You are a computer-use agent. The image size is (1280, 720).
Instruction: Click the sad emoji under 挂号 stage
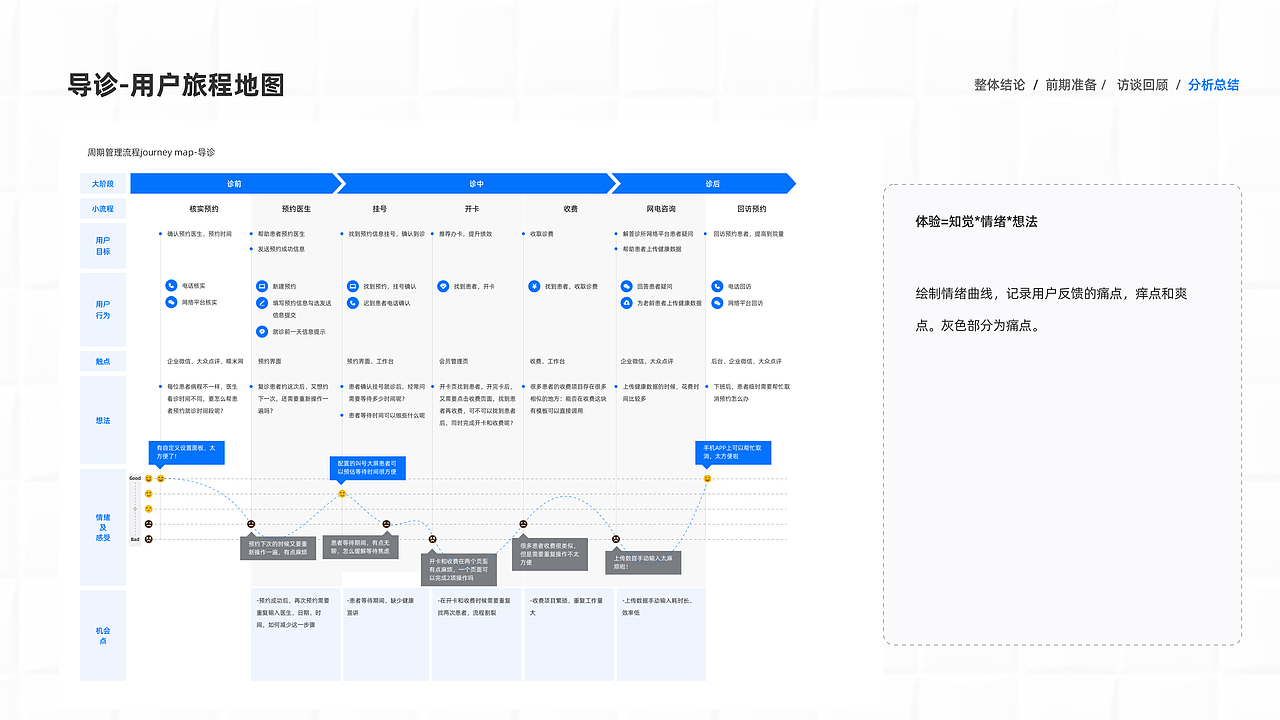(385, 524)
